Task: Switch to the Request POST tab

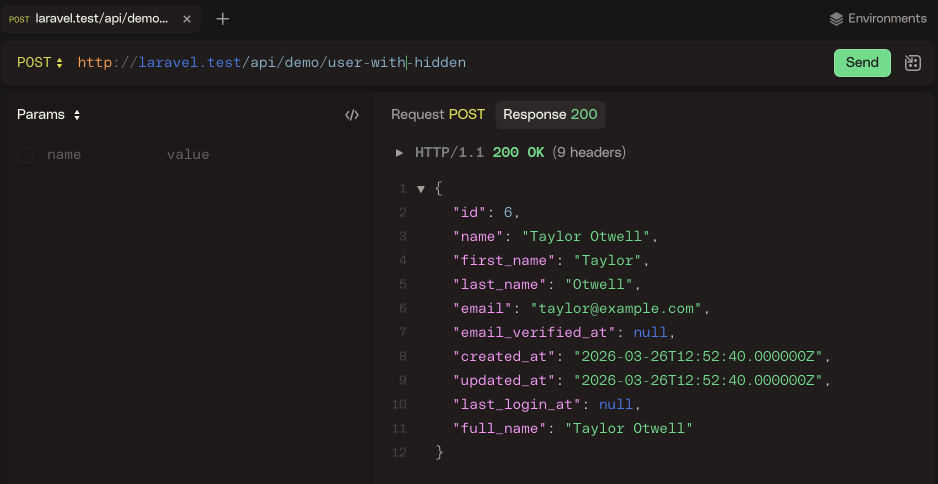Action: 437,115
